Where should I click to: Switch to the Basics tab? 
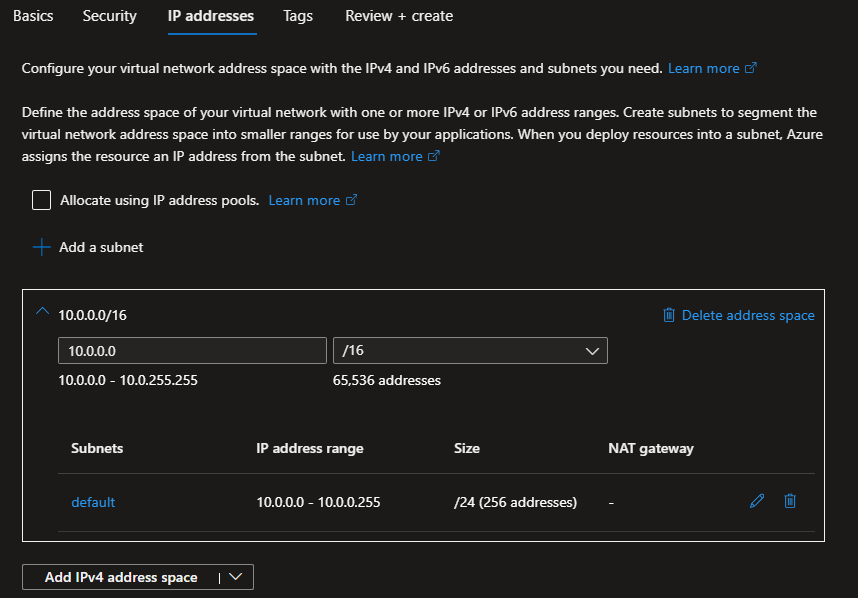(x=33, y=16)
